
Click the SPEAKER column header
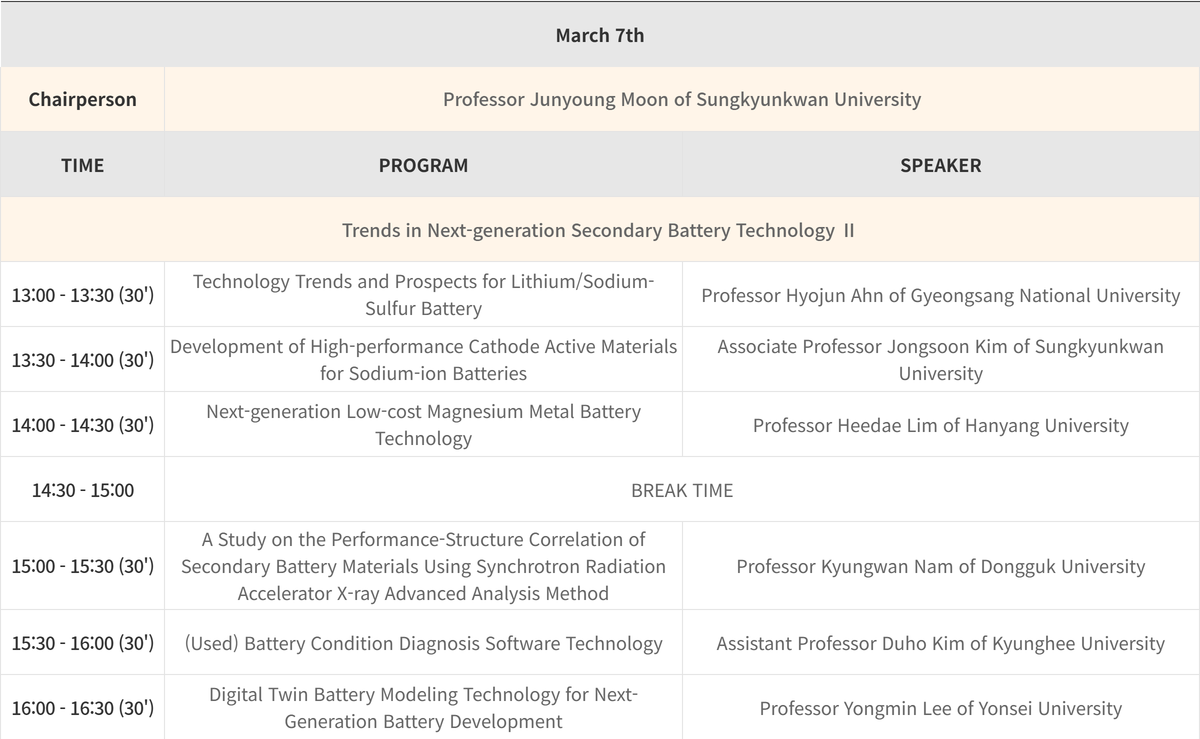[940, 165]
